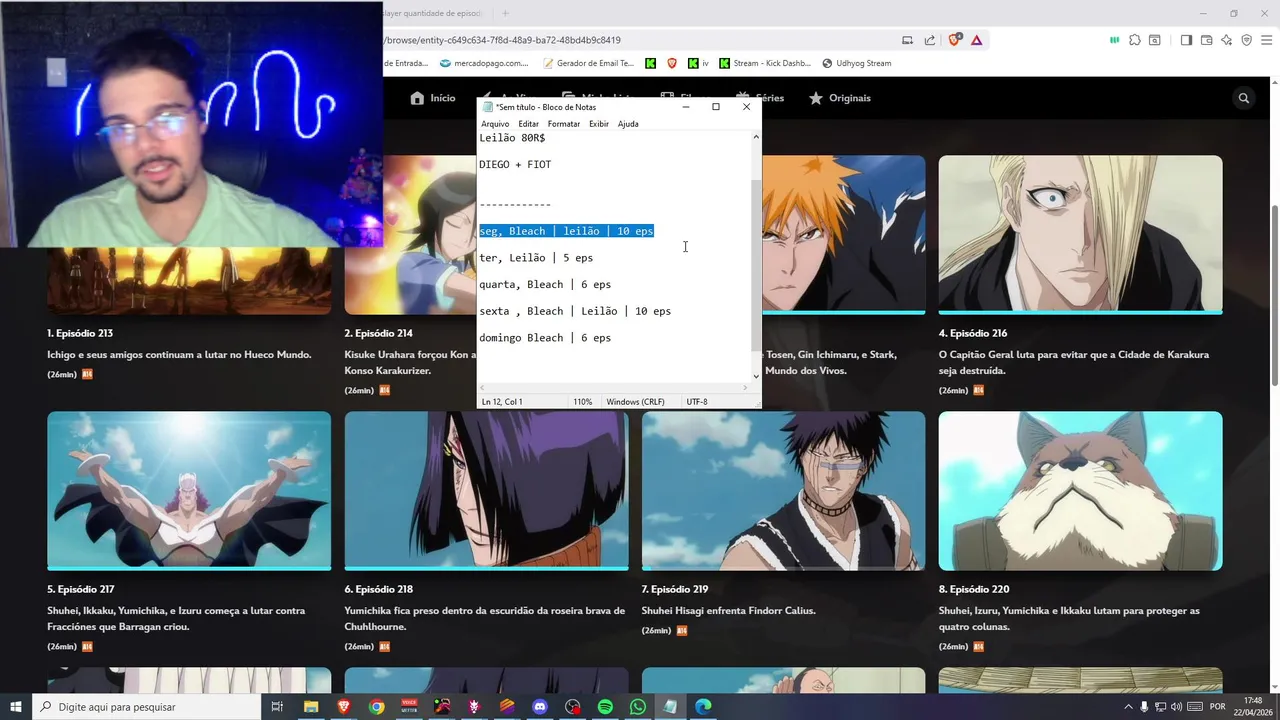
Task: Focus the Windows taskbar search box
Action: [147, 707]
